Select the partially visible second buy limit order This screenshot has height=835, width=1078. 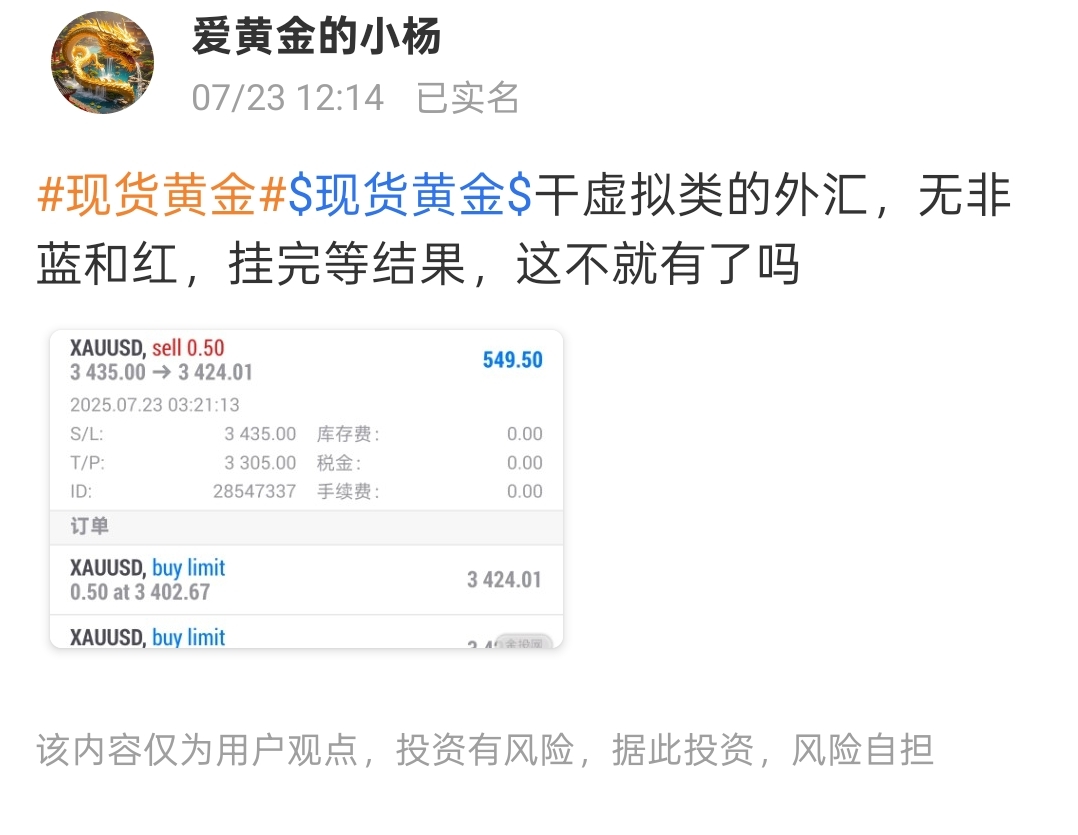(307, 632)
